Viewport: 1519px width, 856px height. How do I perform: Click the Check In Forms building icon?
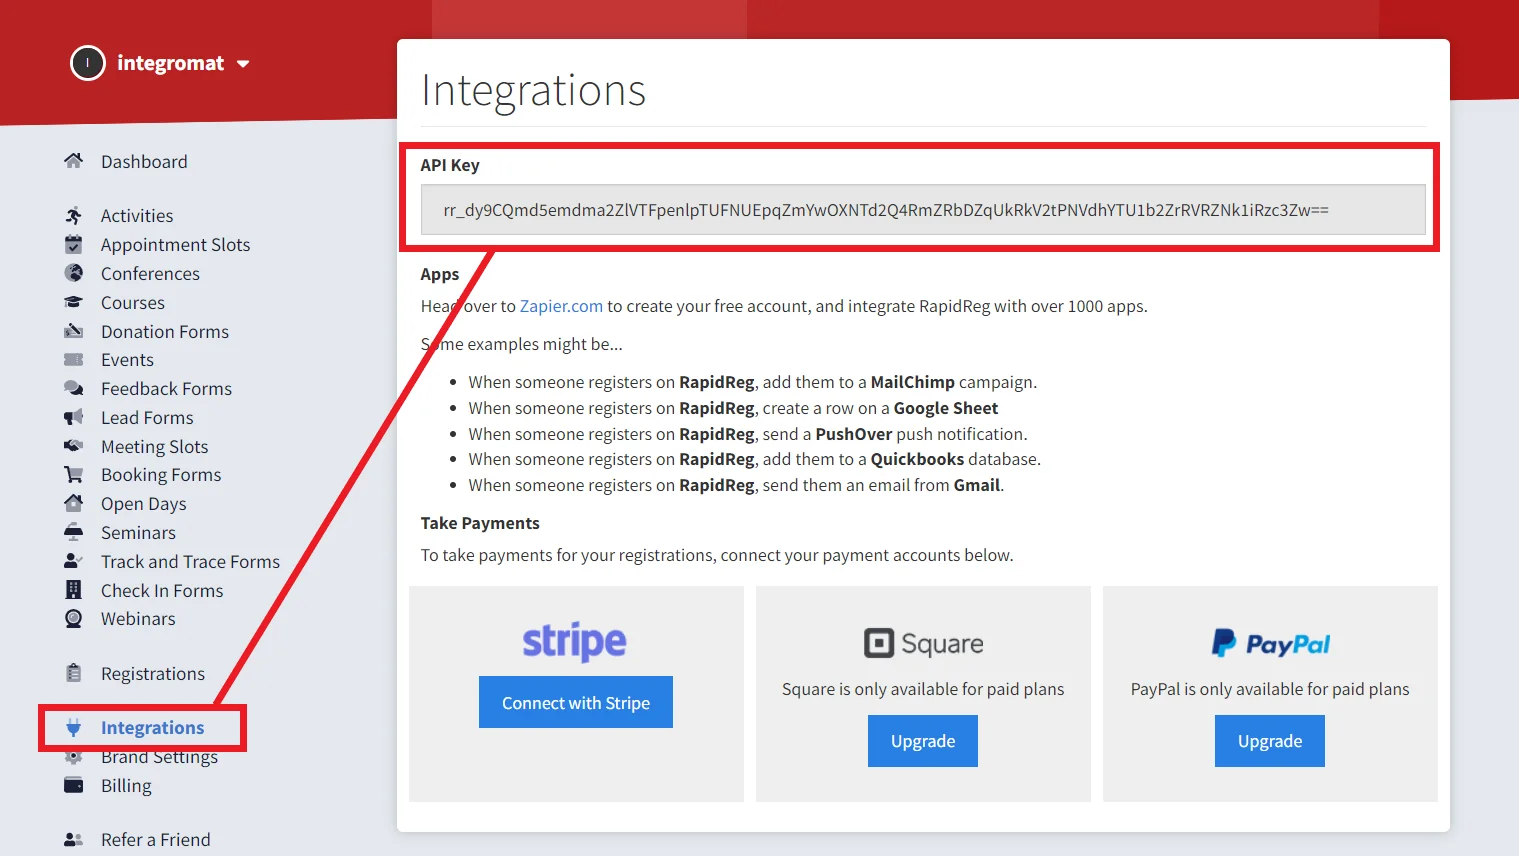pyautogui.click(x=73, y=590)
